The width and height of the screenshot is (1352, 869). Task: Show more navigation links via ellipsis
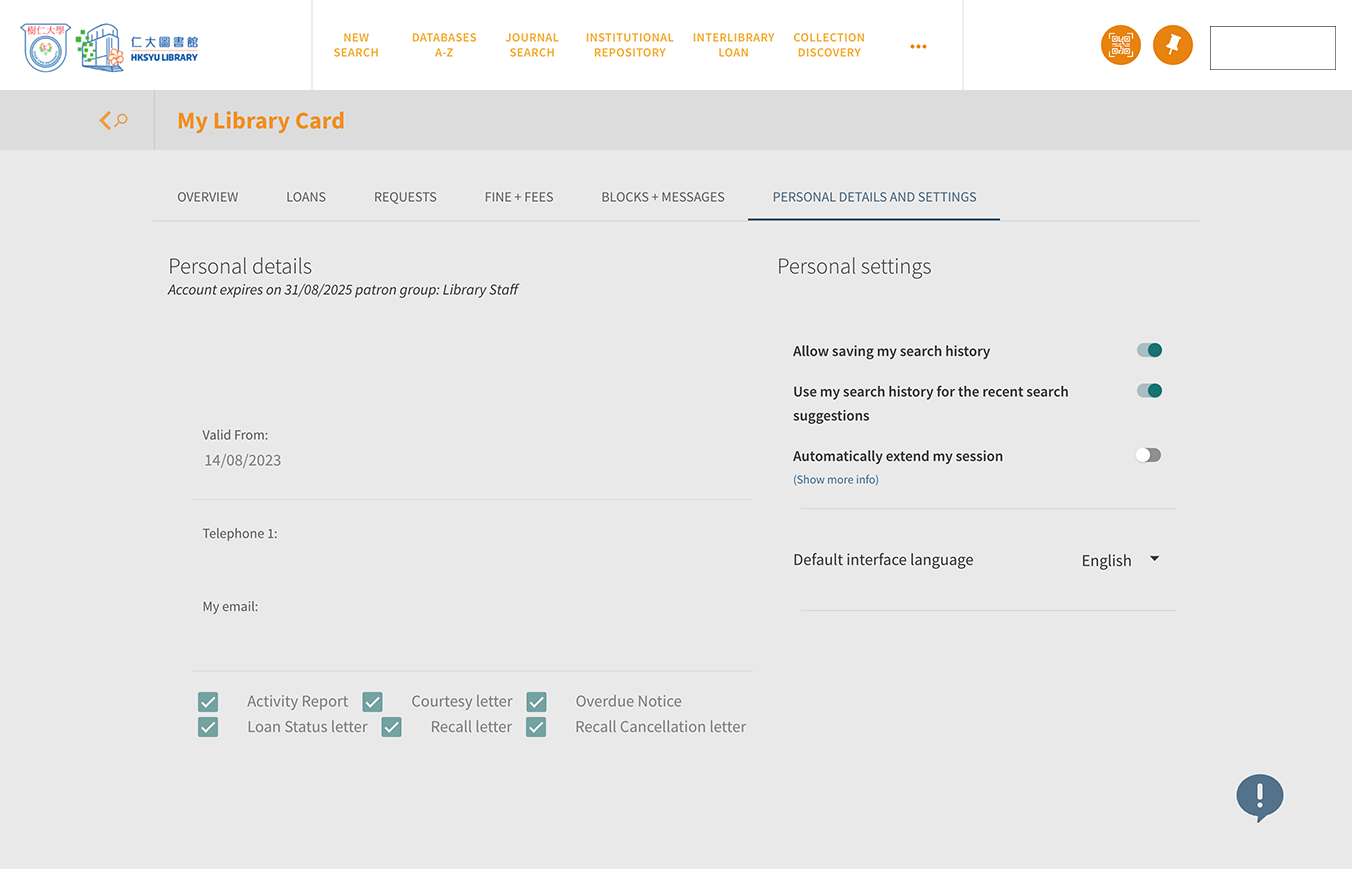(x=918, y=46)
